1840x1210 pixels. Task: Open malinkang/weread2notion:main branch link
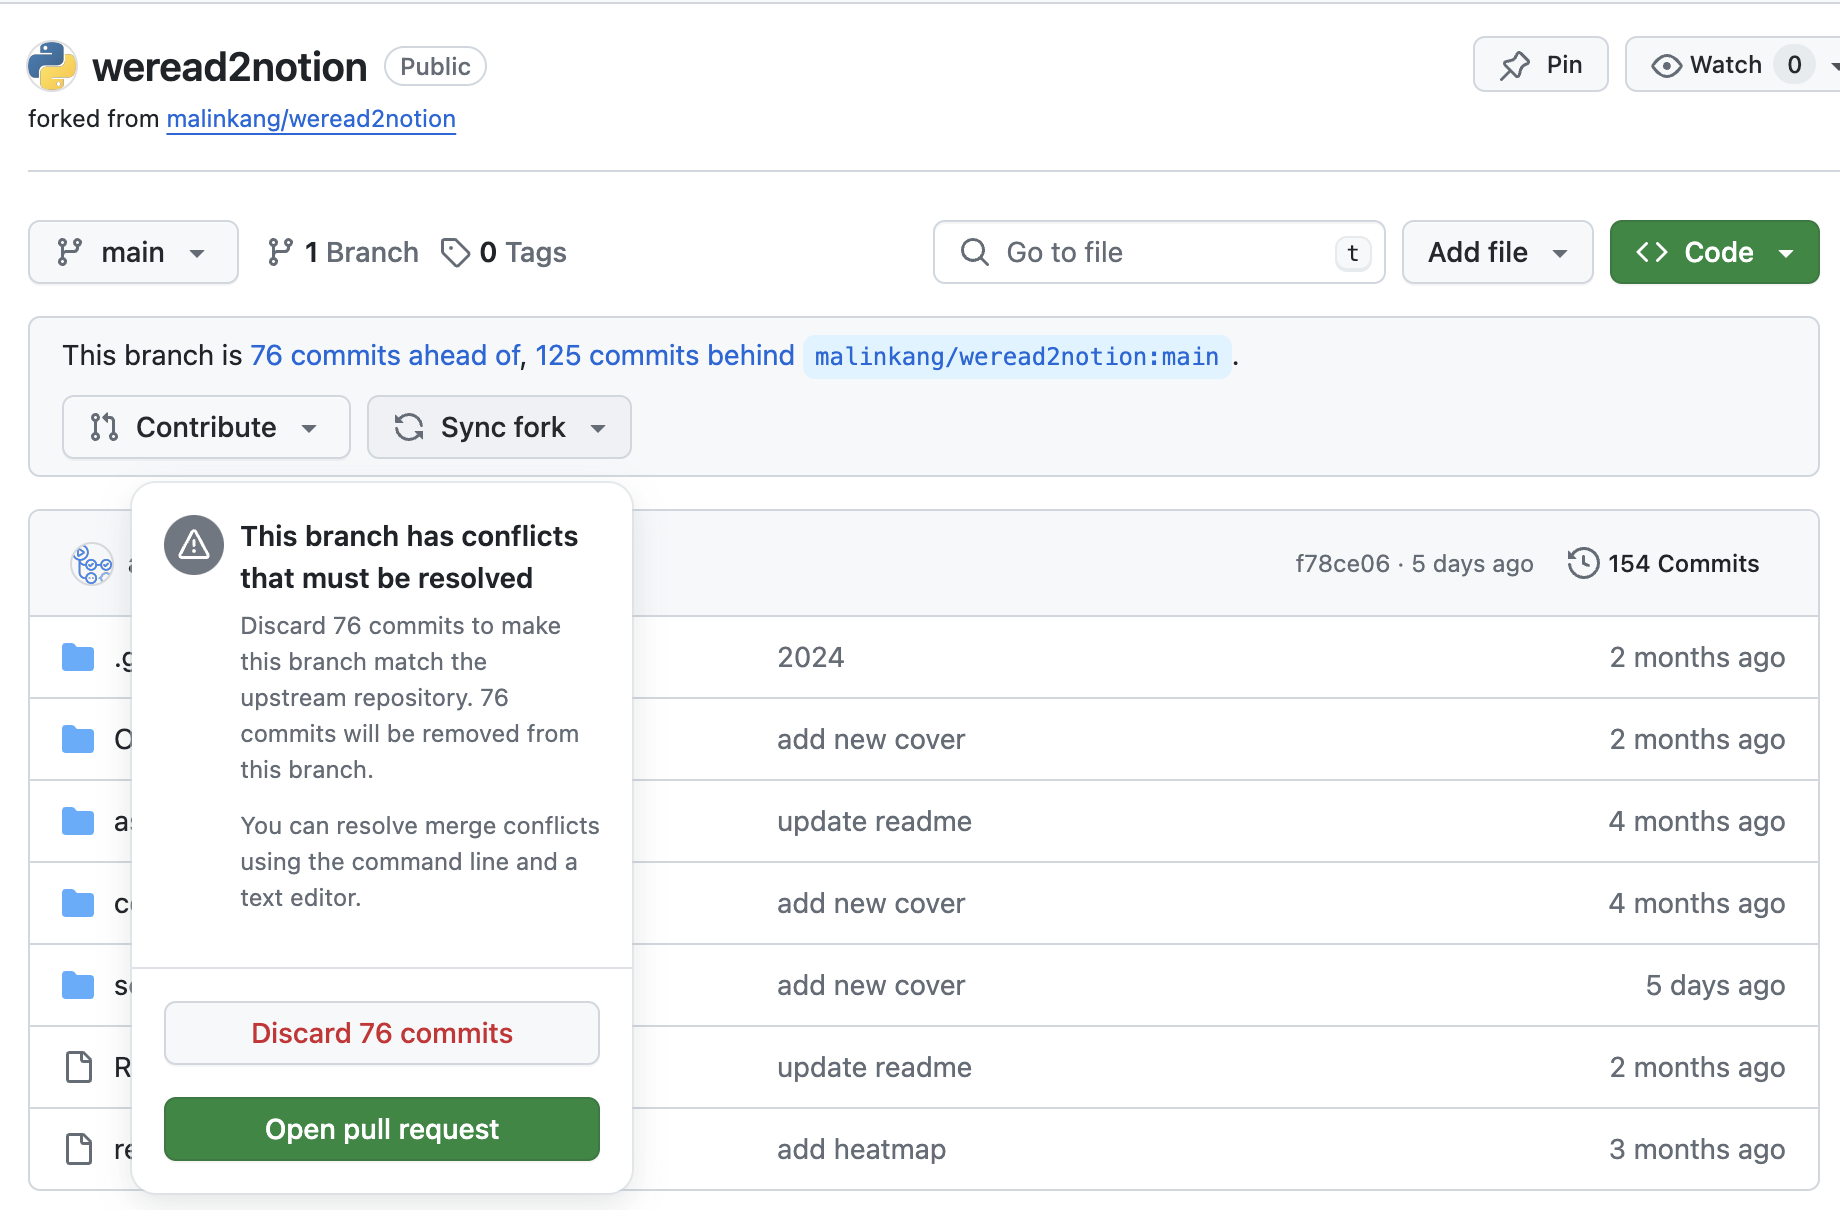tap(1017, 356)
